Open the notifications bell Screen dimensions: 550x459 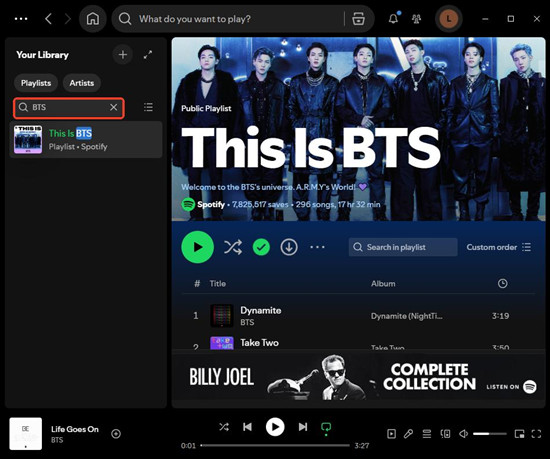pyautogui.click(x=394, y=19)
